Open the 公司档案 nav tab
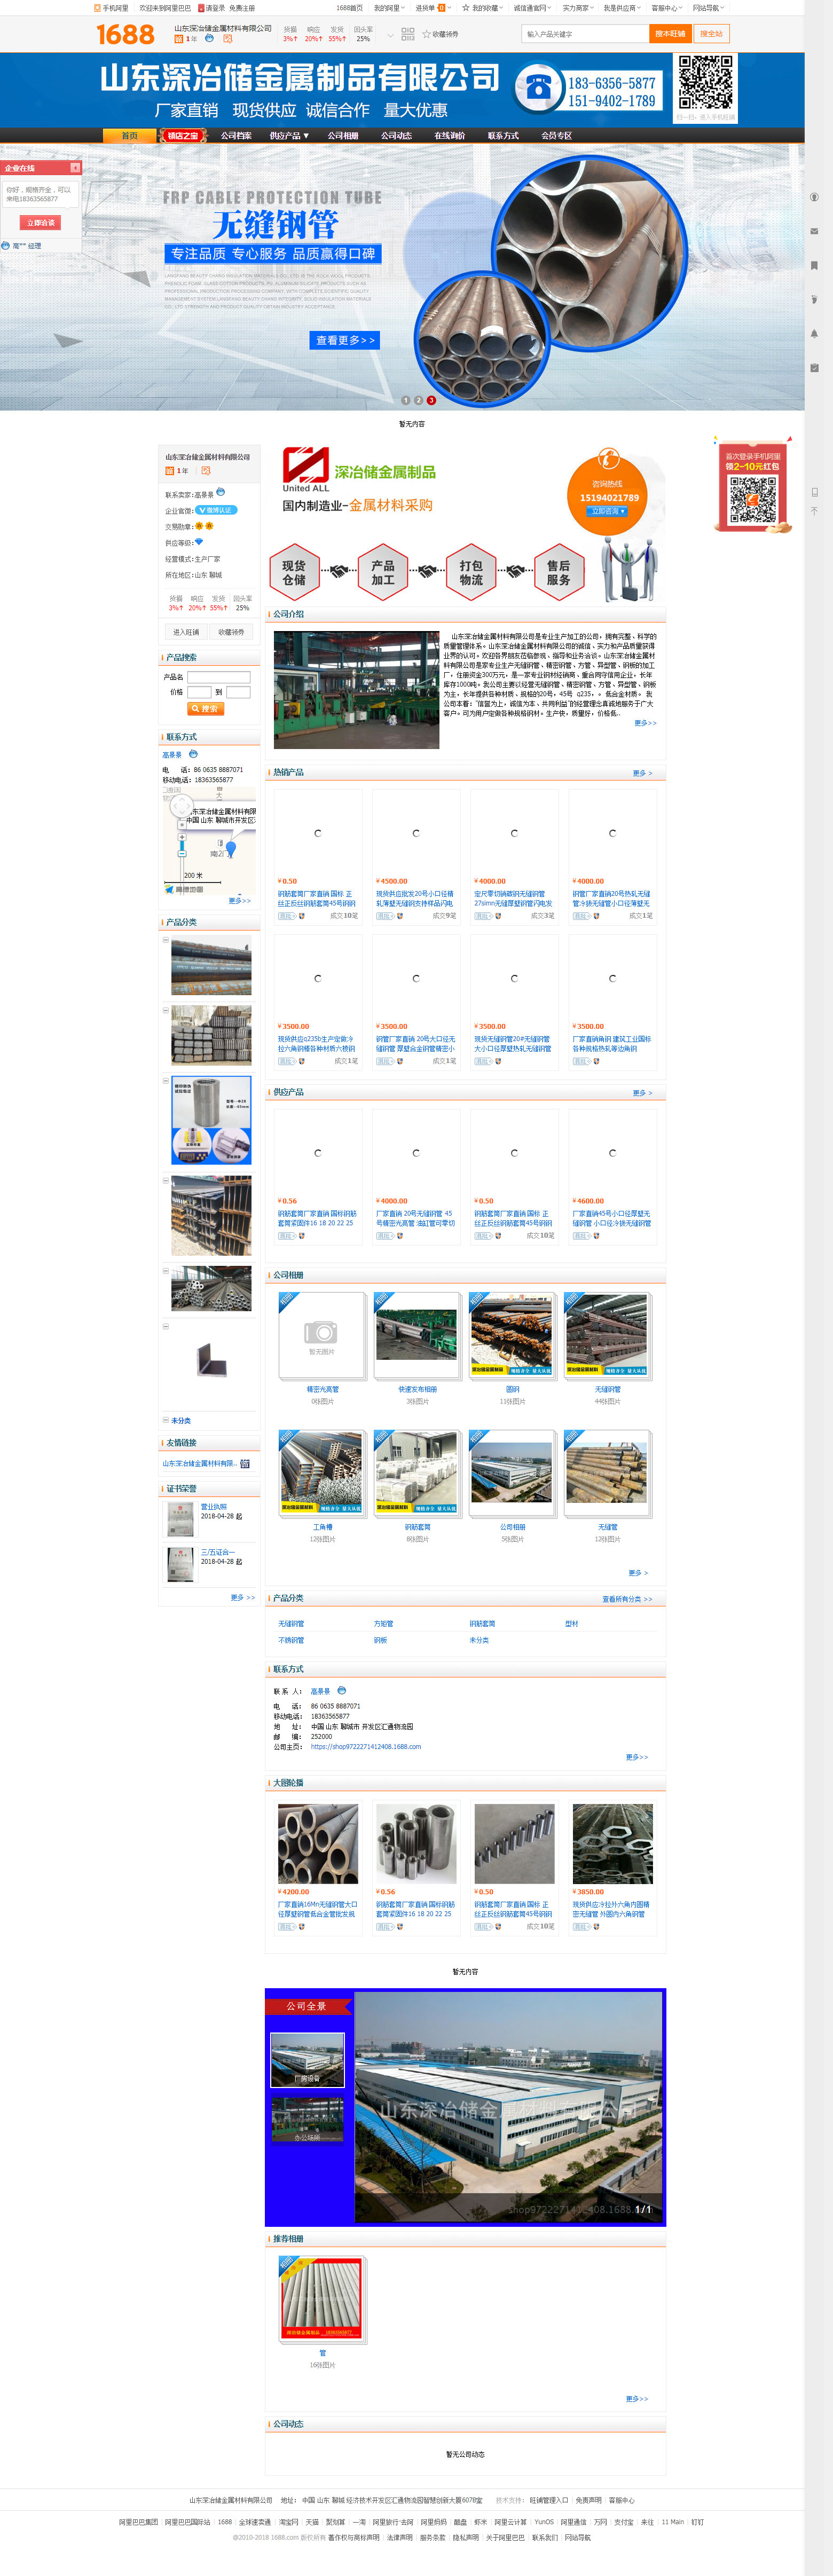 pyautogui.click(x=236, y=135)
